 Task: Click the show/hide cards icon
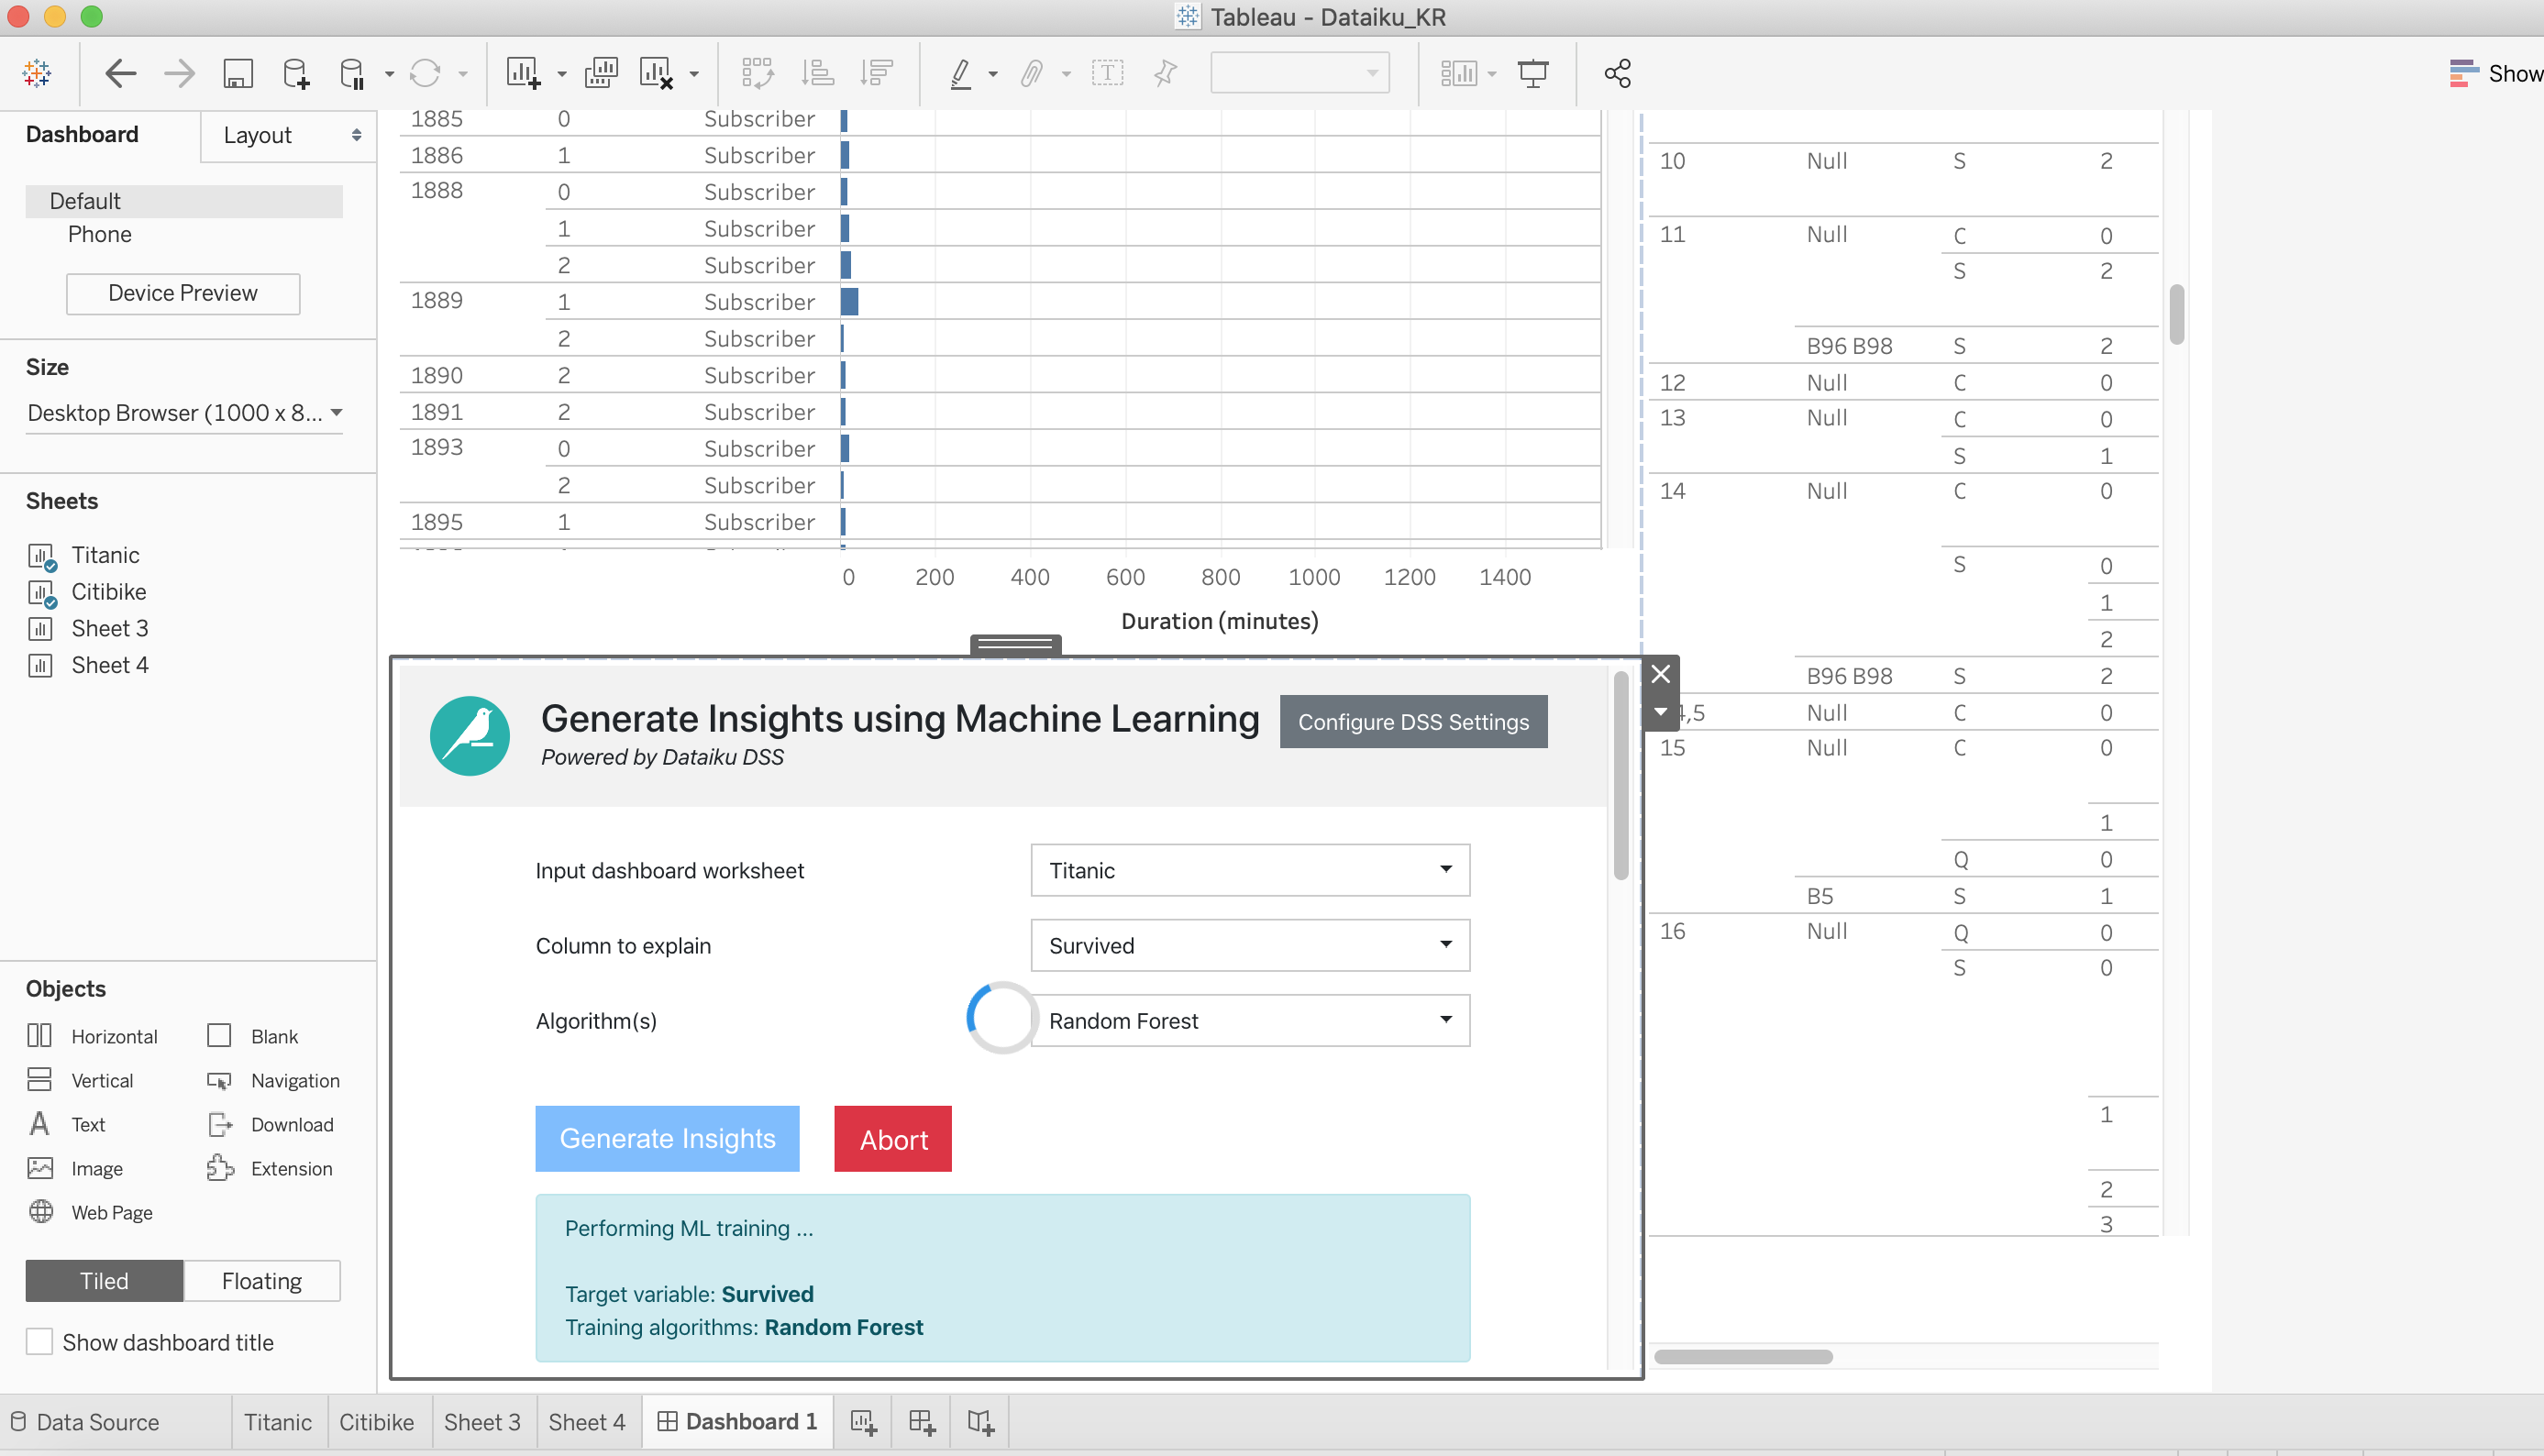click(1459, 73)
